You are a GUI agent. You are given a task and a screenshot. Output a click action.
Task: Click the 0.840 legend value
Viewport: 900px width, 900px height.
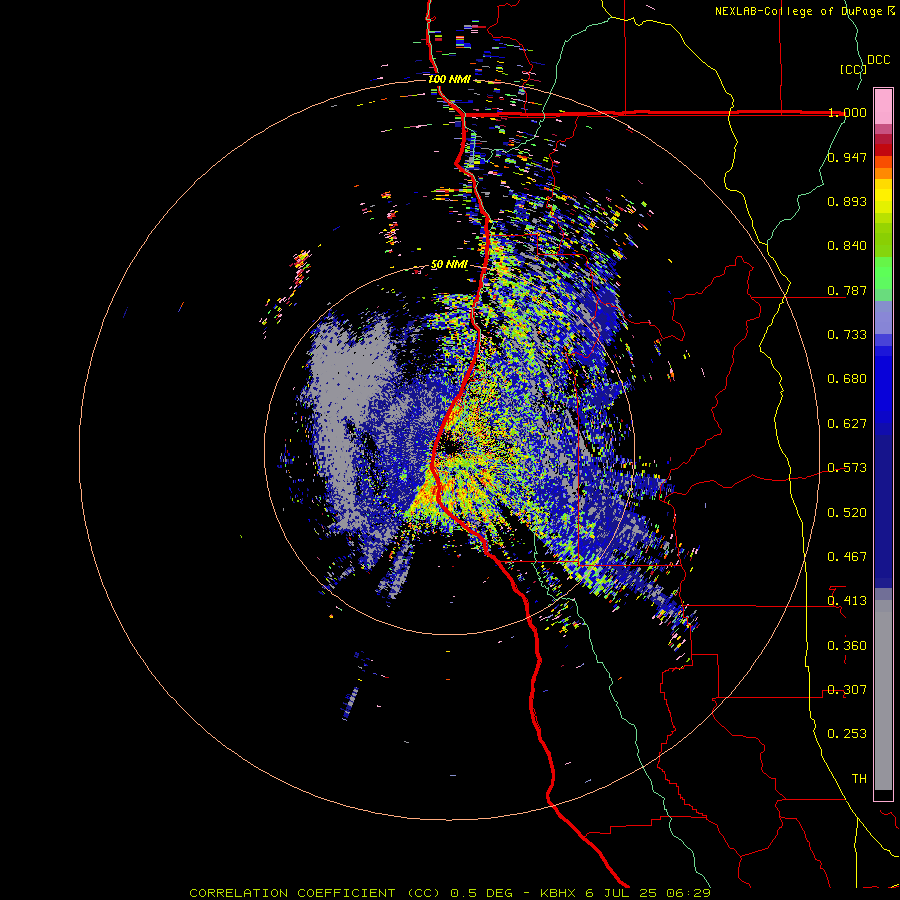(x=847, y=246)
